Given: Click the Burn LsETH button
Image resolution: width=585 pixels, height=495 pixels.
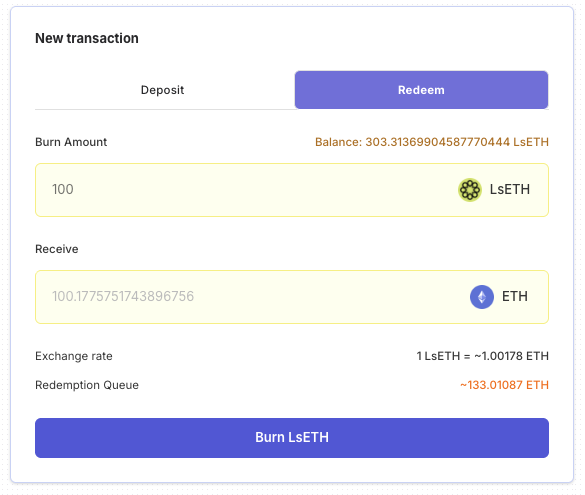Looking at the screenshot, I should tap(292, 438).
